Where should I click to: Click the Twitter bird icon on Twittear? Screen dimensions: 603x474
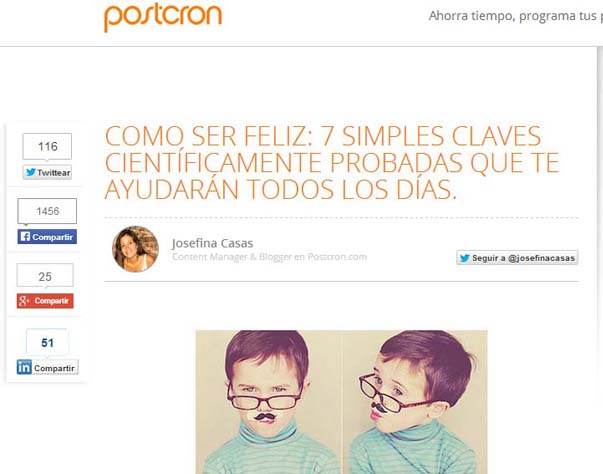click(x=31, y=172)
